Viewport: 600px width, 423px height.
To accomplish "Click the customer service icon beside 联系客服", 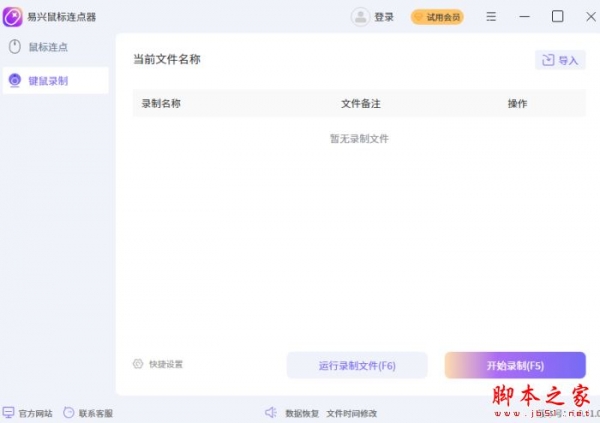I will pyautogui.click(x=69, y=412).
